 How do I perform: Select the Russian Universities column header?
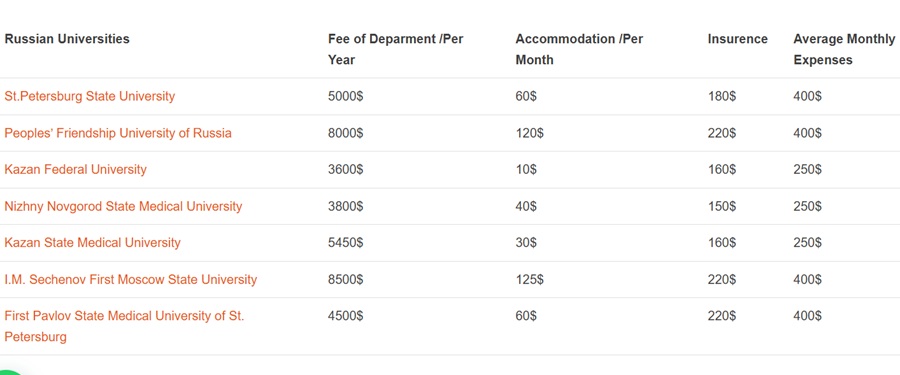click(x=67, y=39)
